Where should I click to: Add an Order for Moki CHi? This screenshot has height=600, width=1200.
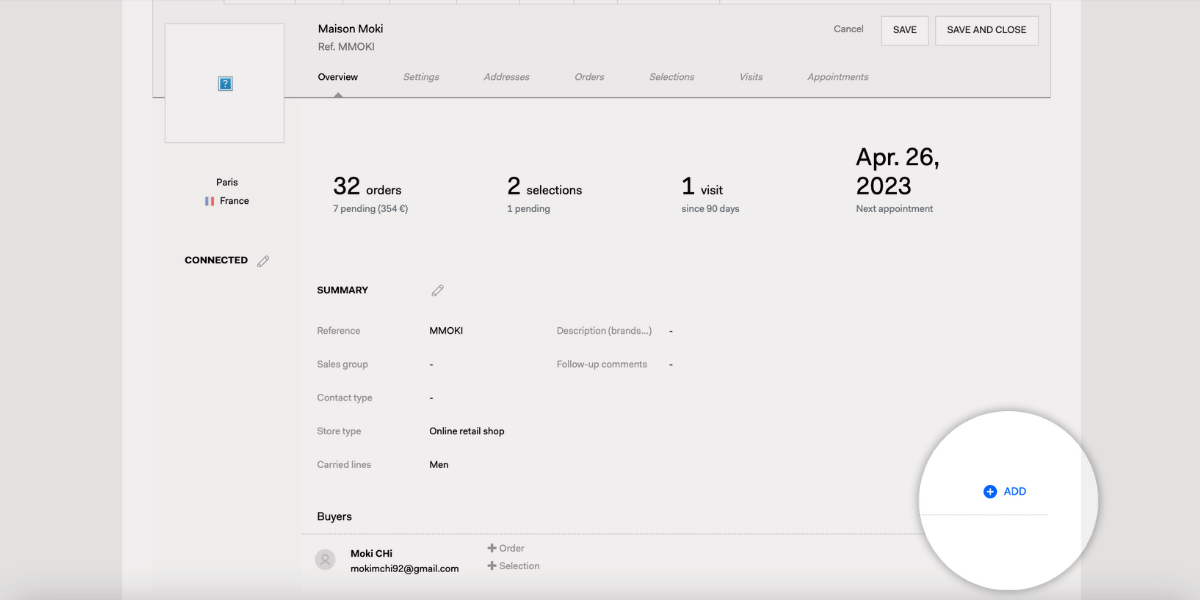506,548
